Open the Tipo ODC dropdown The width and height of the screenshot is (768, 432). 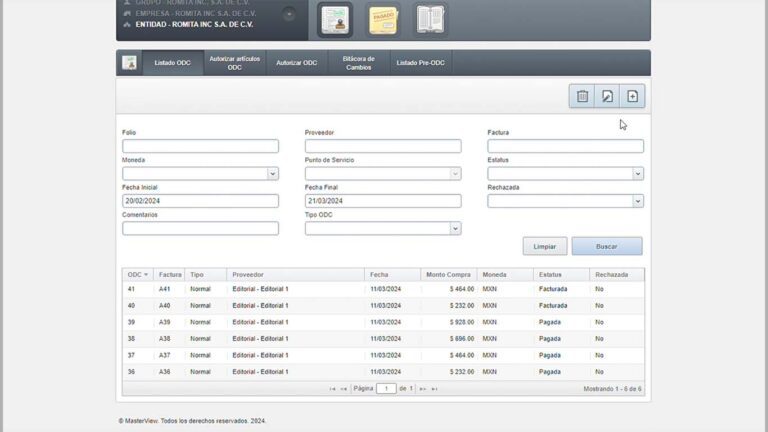click(455, 228)
